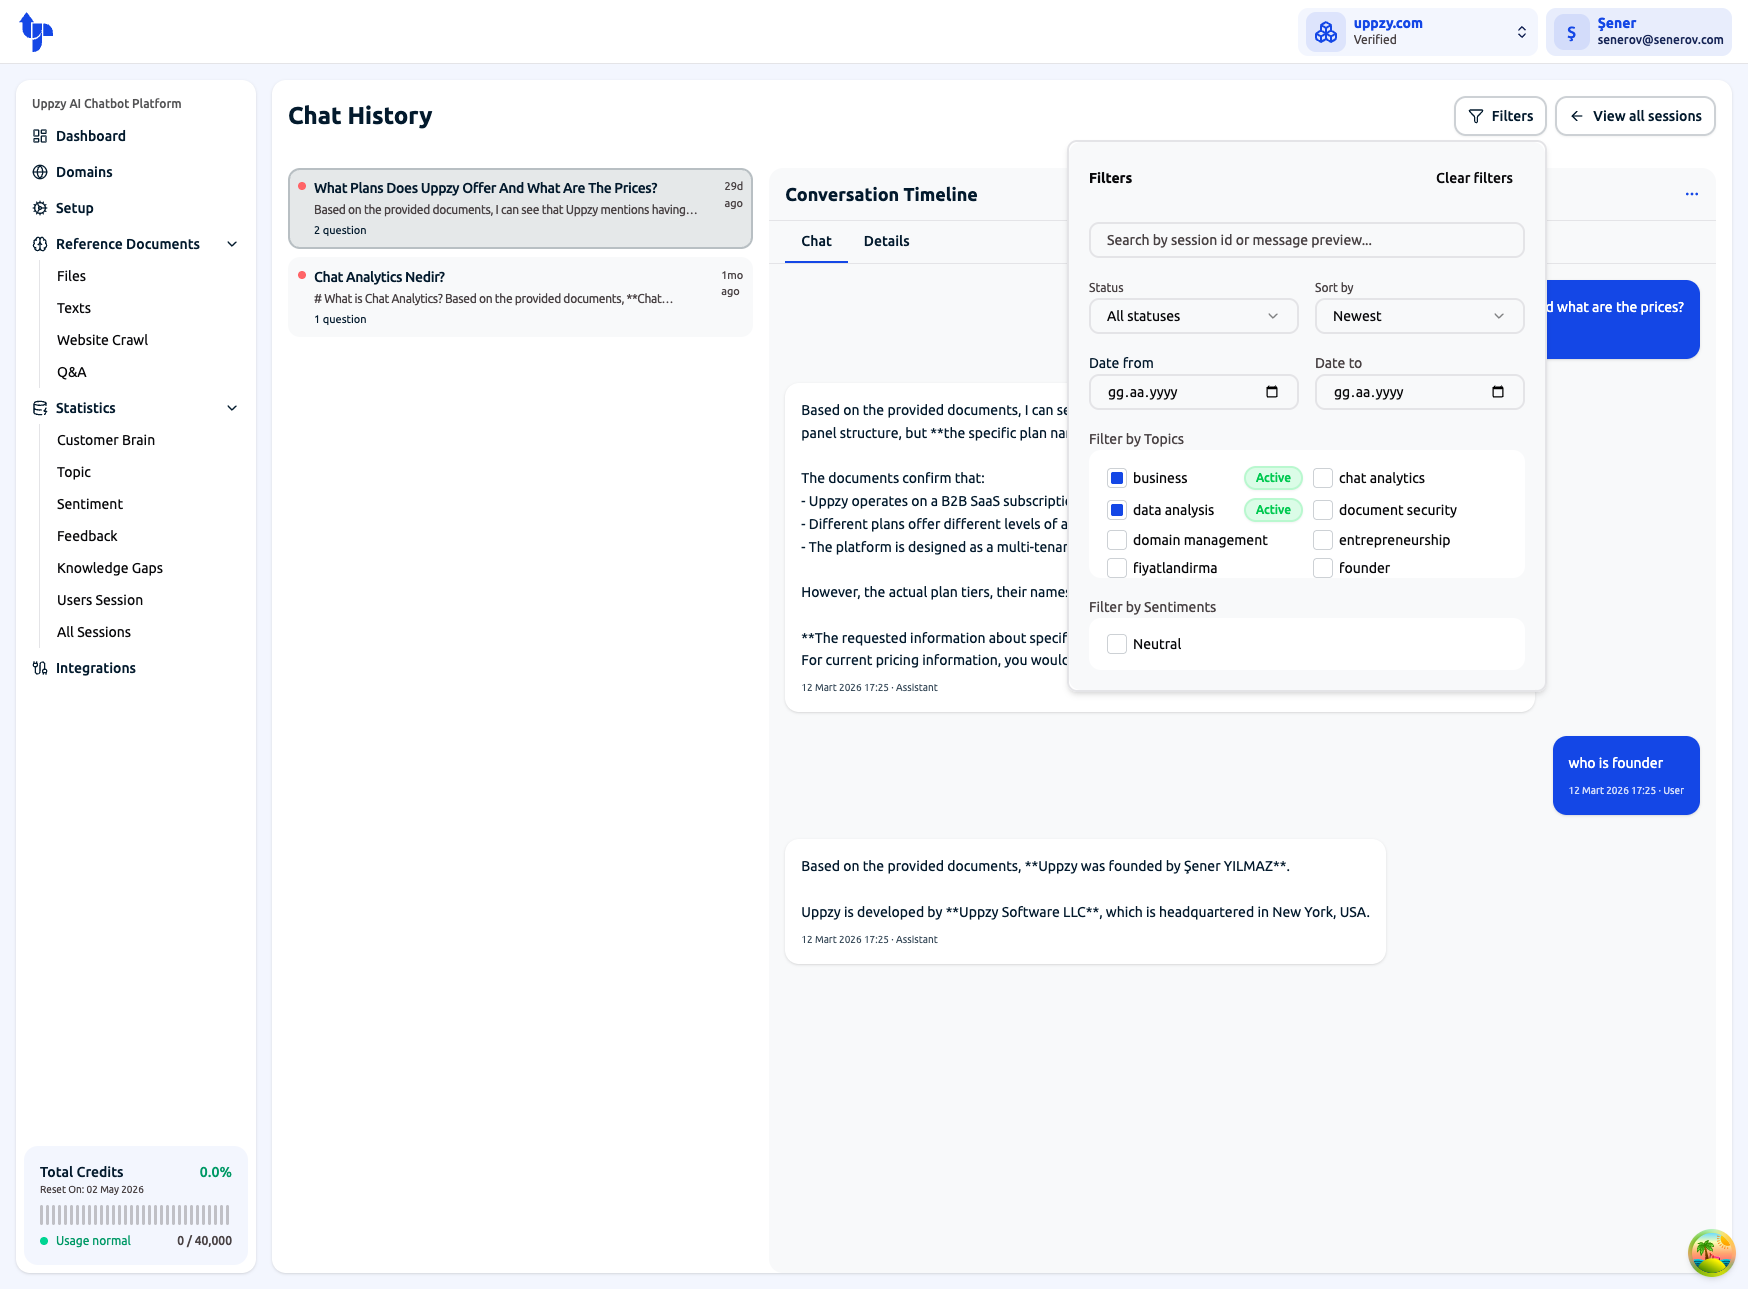Open calendar picker for Date from
Image resolution: width=1748 pixels, height=1289 pixels.
(1272, 392)
